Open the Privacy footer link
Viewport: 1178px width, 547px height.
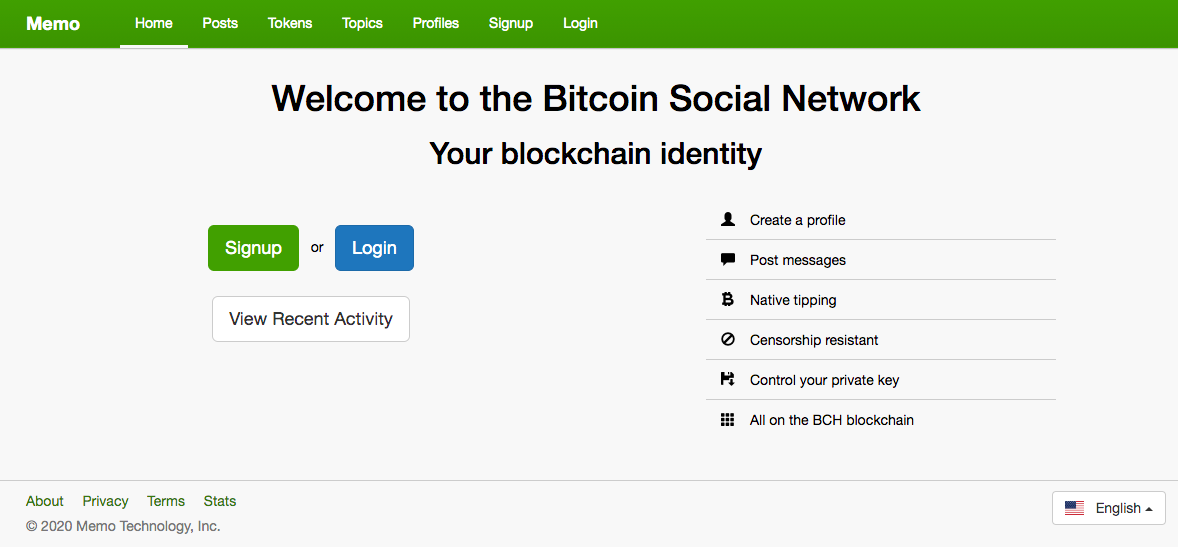pos(105,501)
